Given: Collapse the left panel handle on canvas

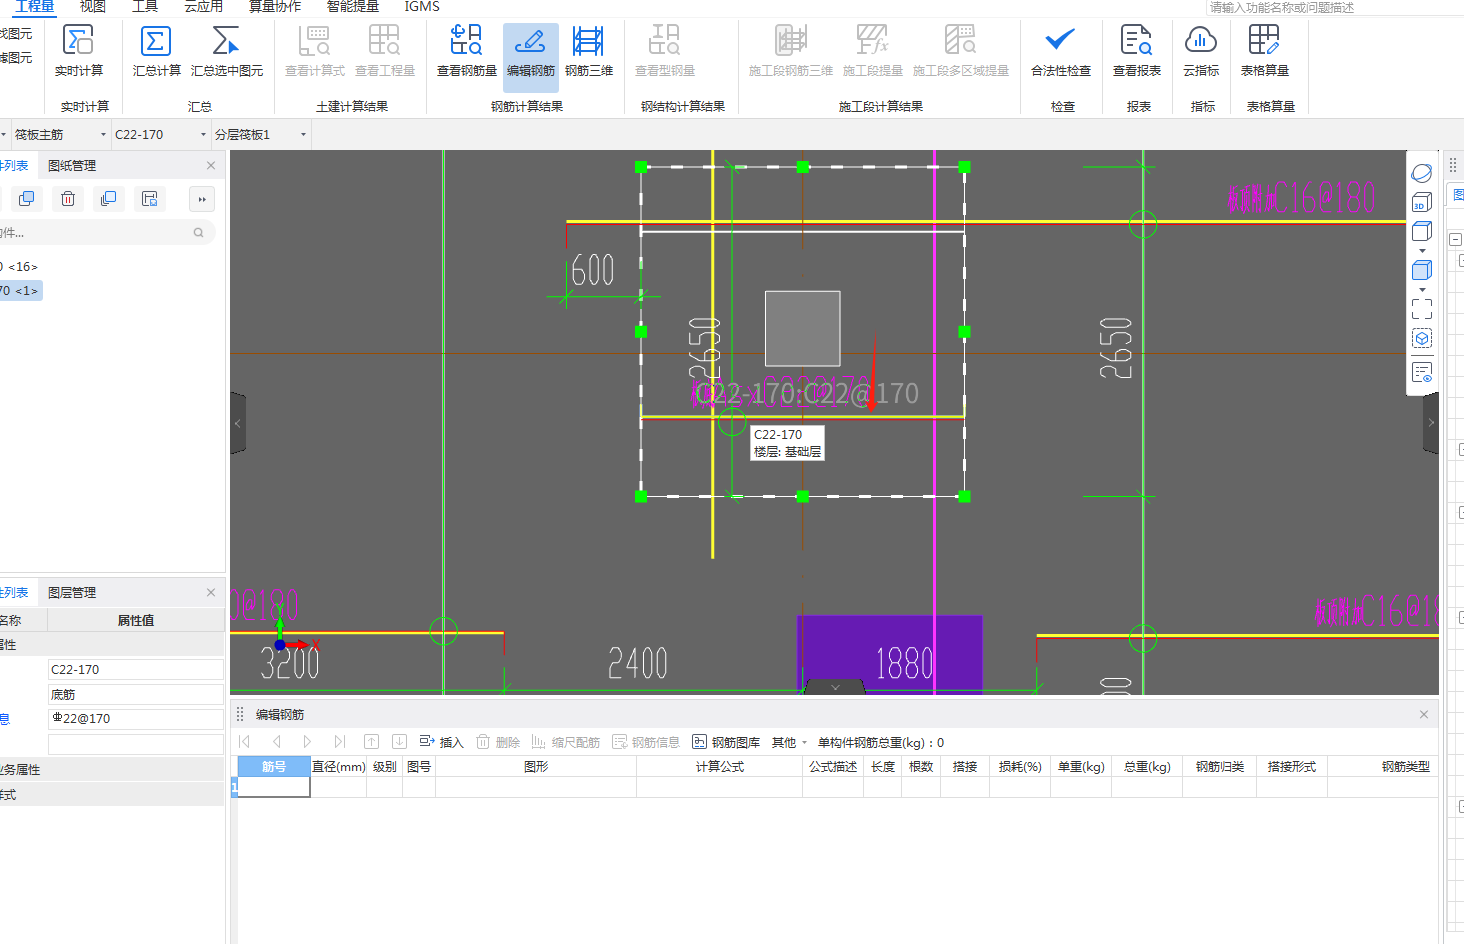Looking at the screenshot, I should [x=238, y=423].
